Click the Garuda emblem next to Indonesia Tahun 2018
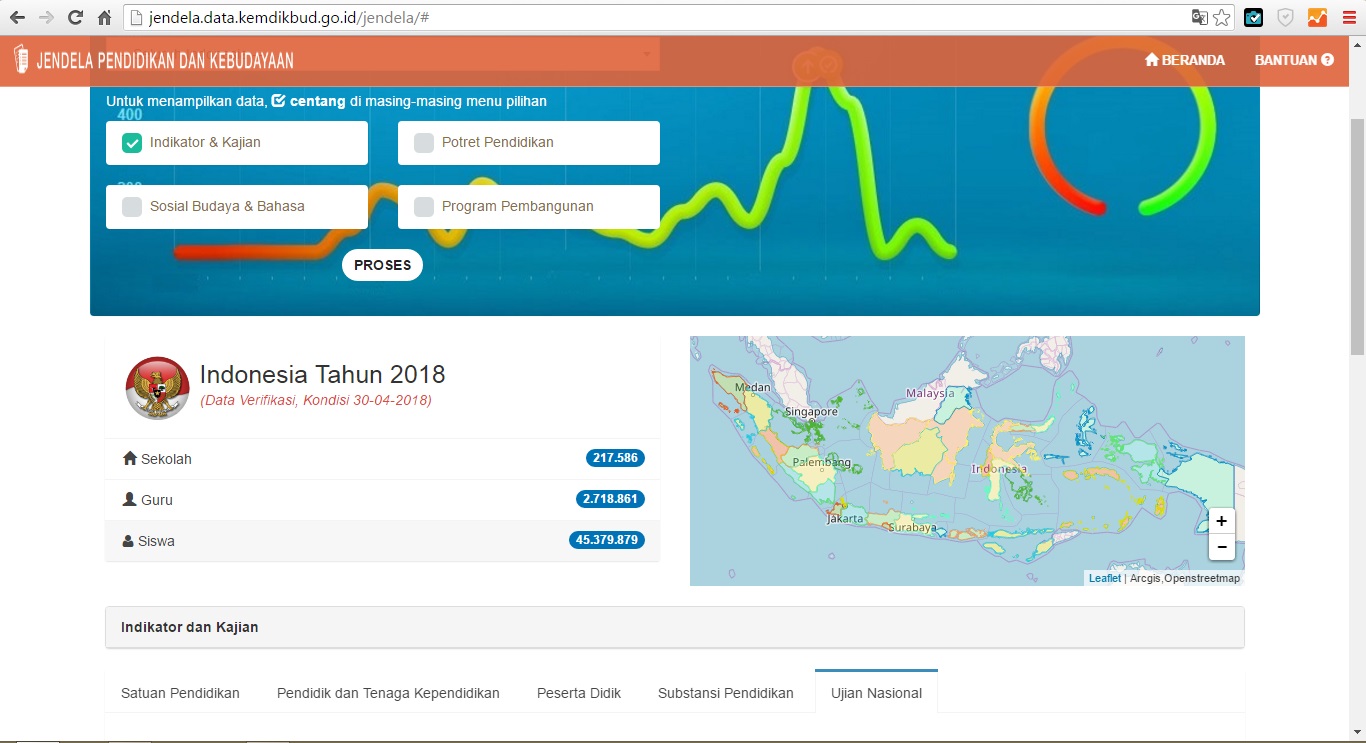Viewport: 1366px width, 743px height. (157, 388)
